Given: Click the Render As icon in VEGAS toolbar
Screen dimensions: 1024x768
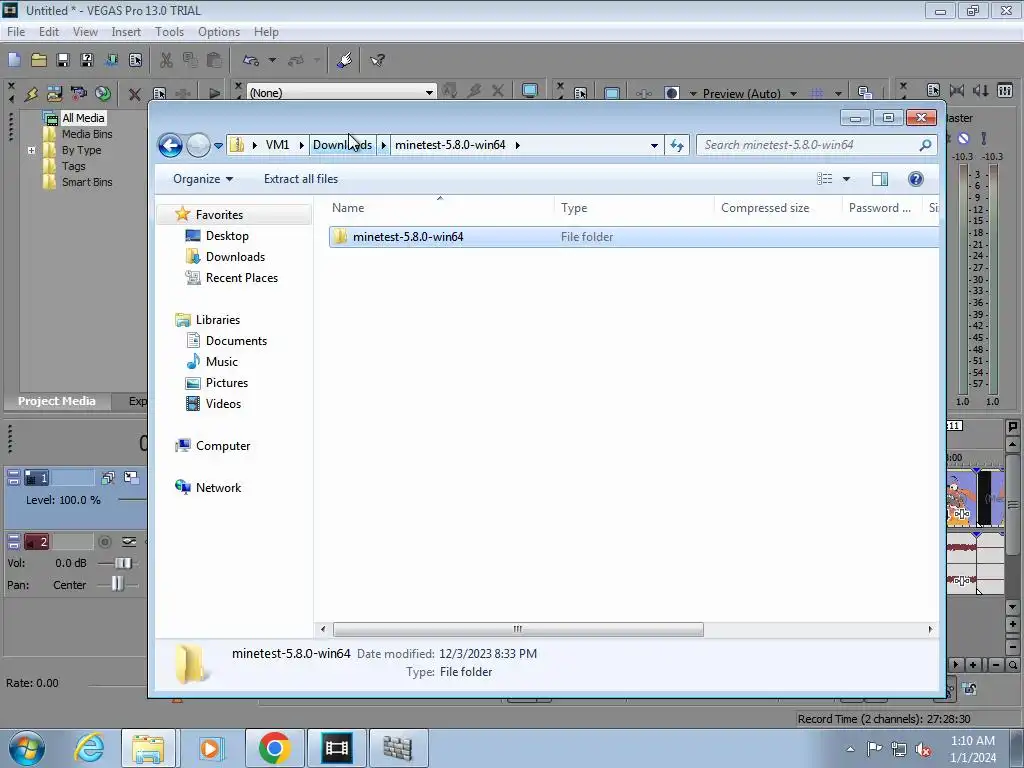Looking at the screenshot, I should [x=111, y=60].
